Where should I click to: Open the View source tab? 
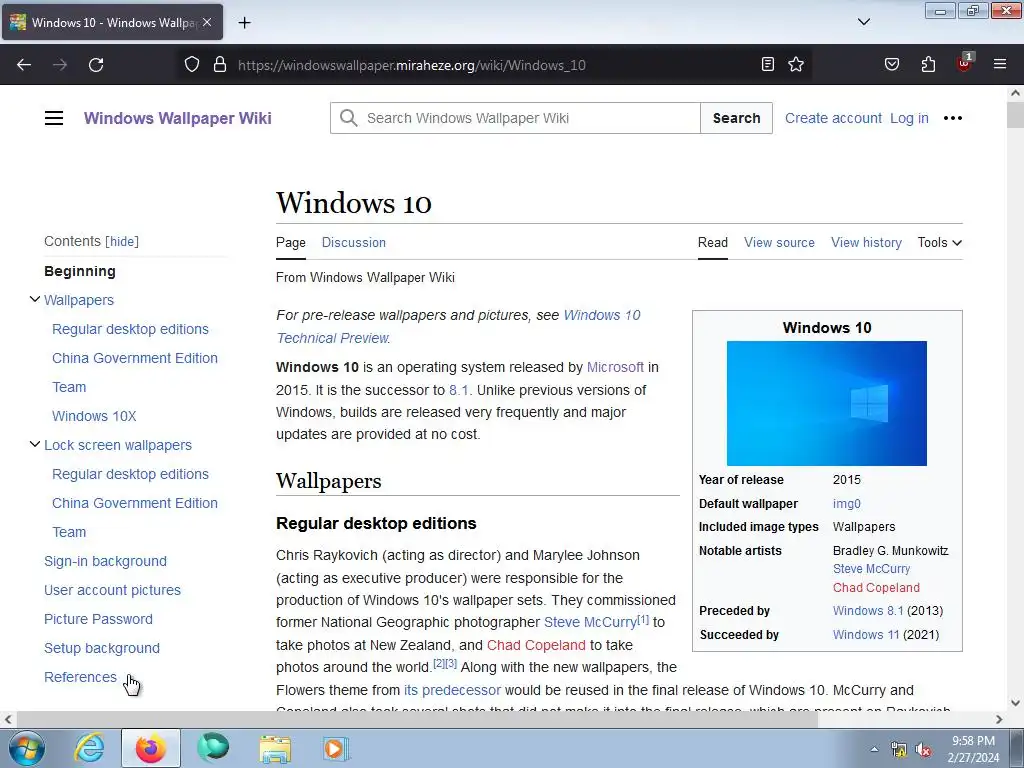(x=779, y=242)
